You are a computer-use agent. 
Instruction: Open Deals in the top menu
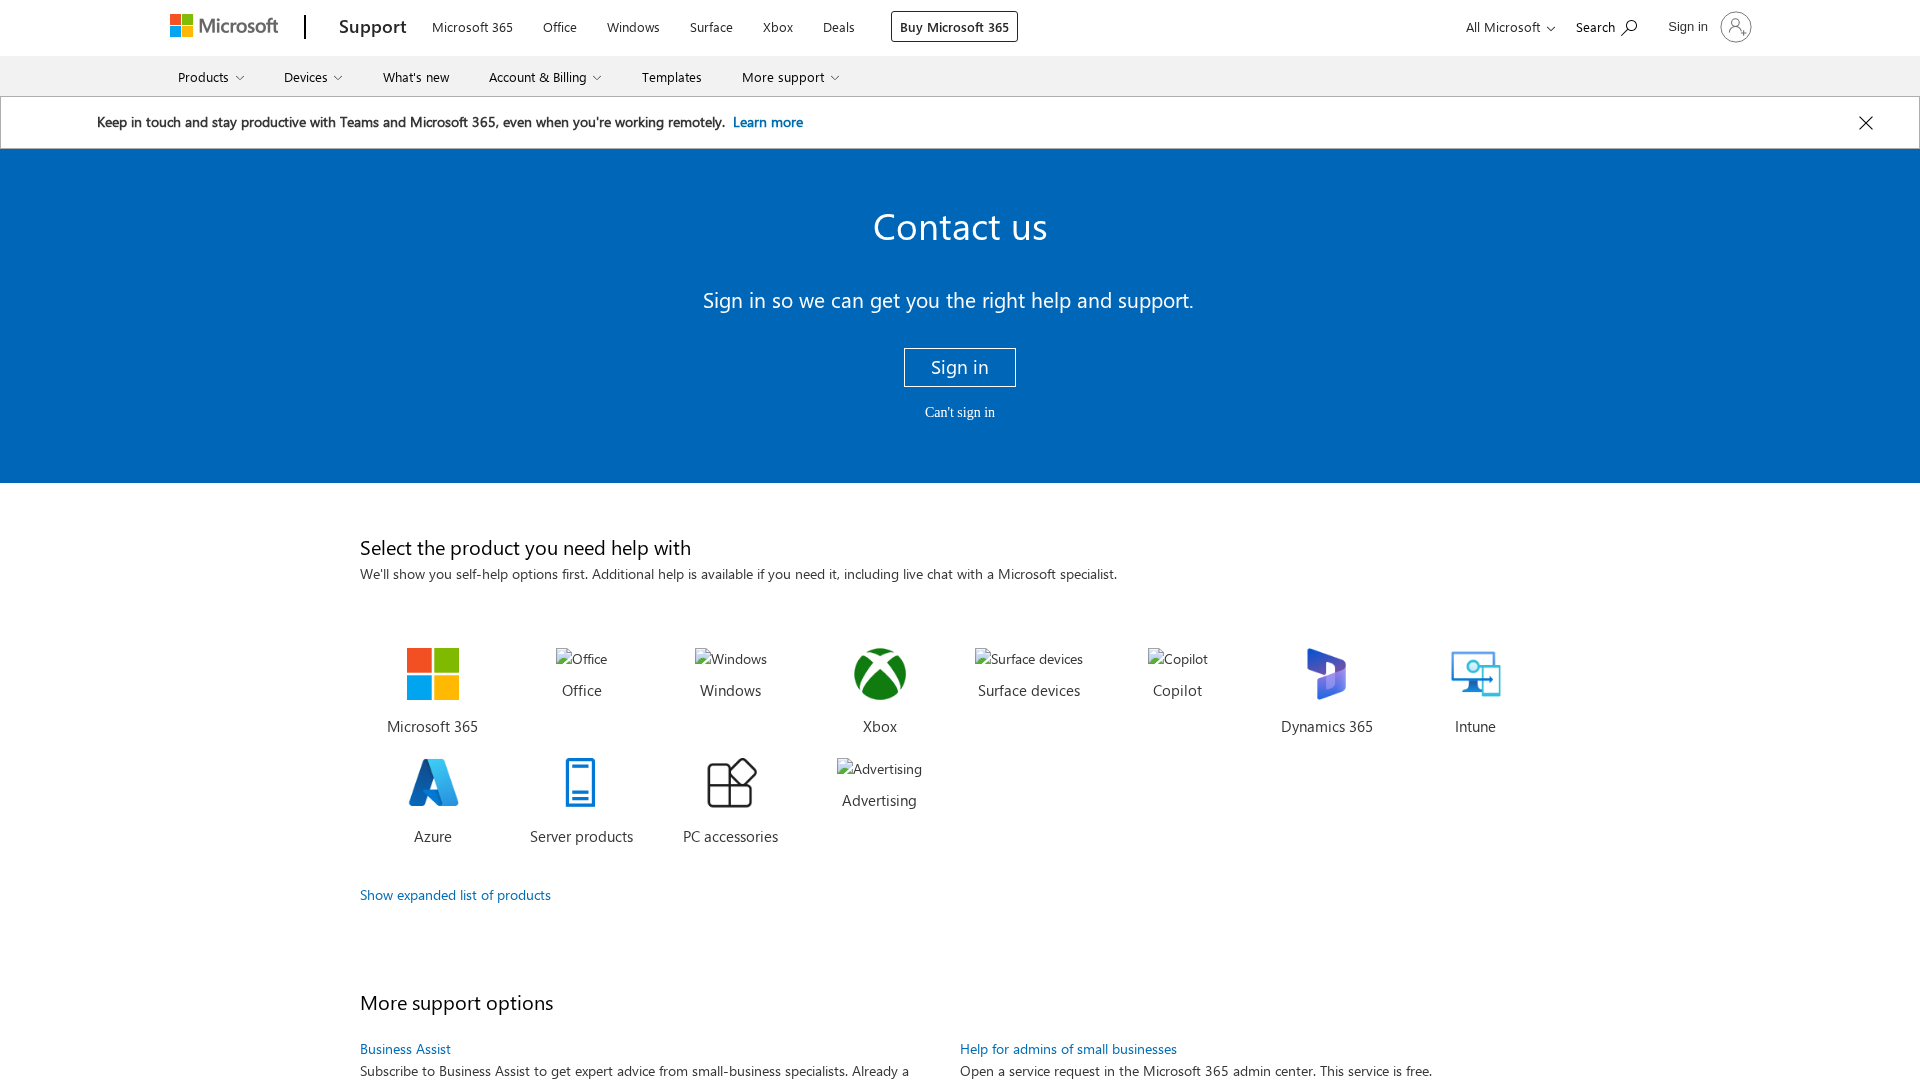[839, 27]
